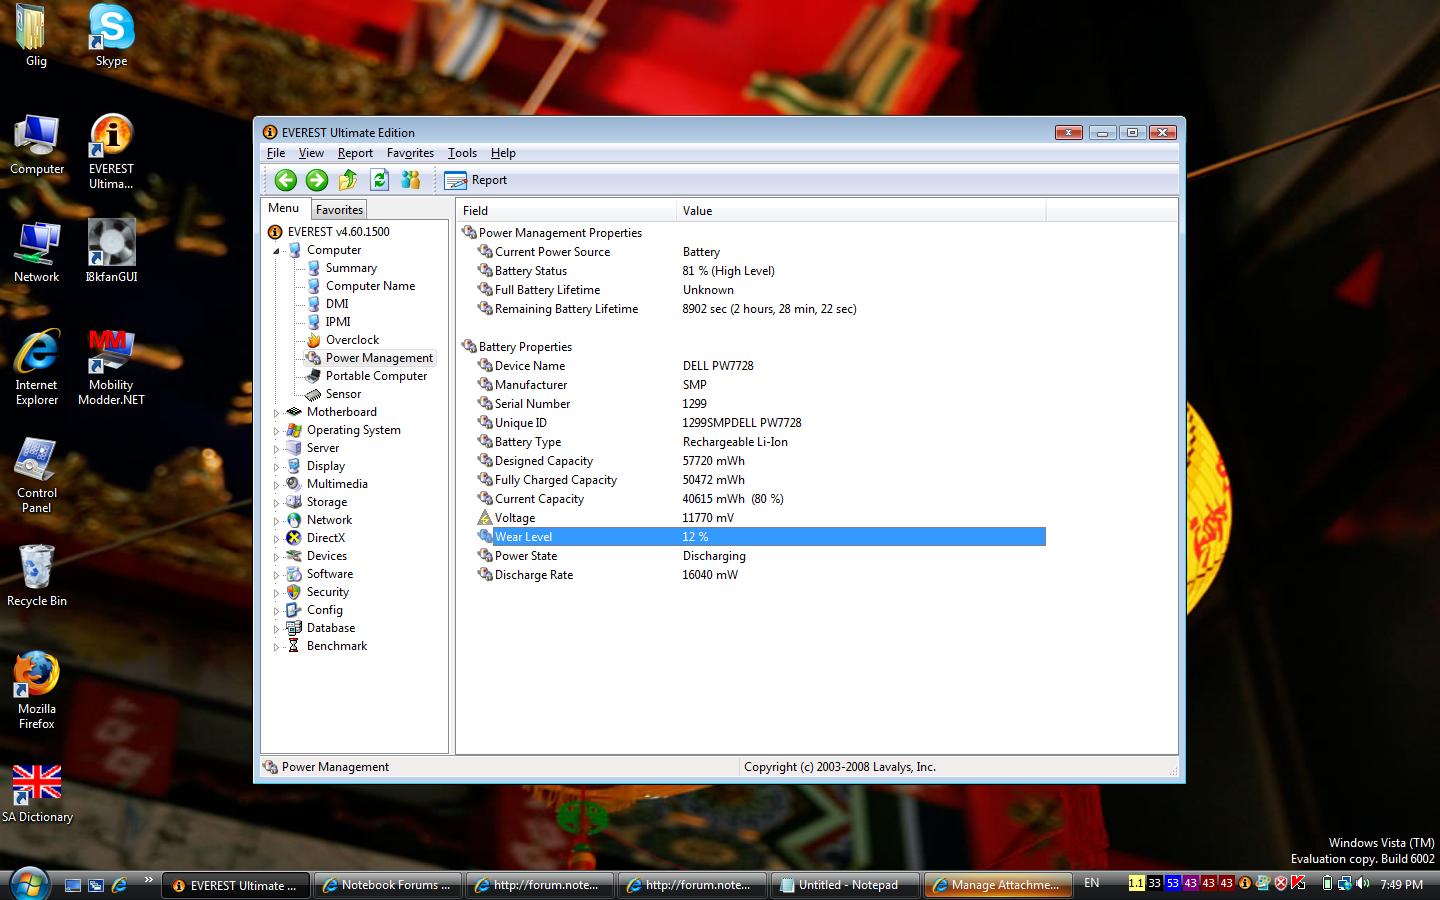
Task: Open the Tools menu
Action: click(462, 153)
